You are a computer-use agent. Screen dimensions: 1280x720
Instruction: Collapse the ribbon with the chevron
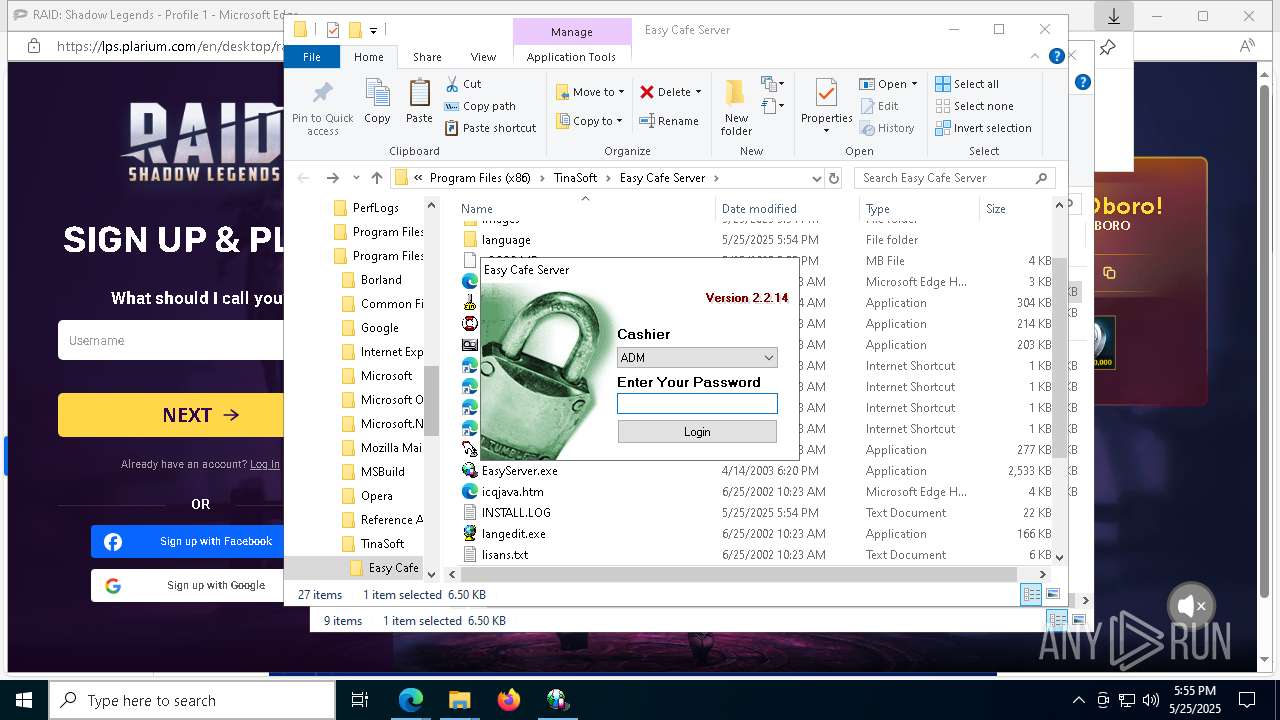(1037, 57)
